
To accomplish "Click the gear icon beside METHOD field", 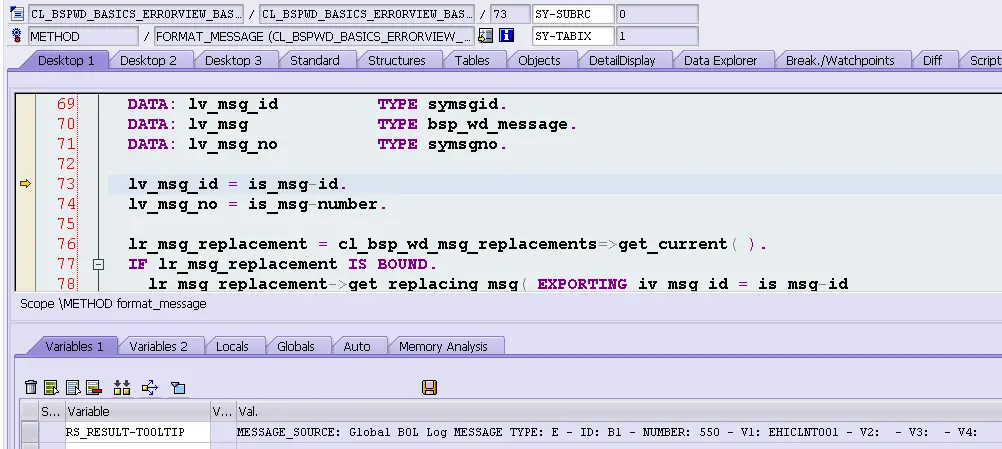I will click(17, 36).
